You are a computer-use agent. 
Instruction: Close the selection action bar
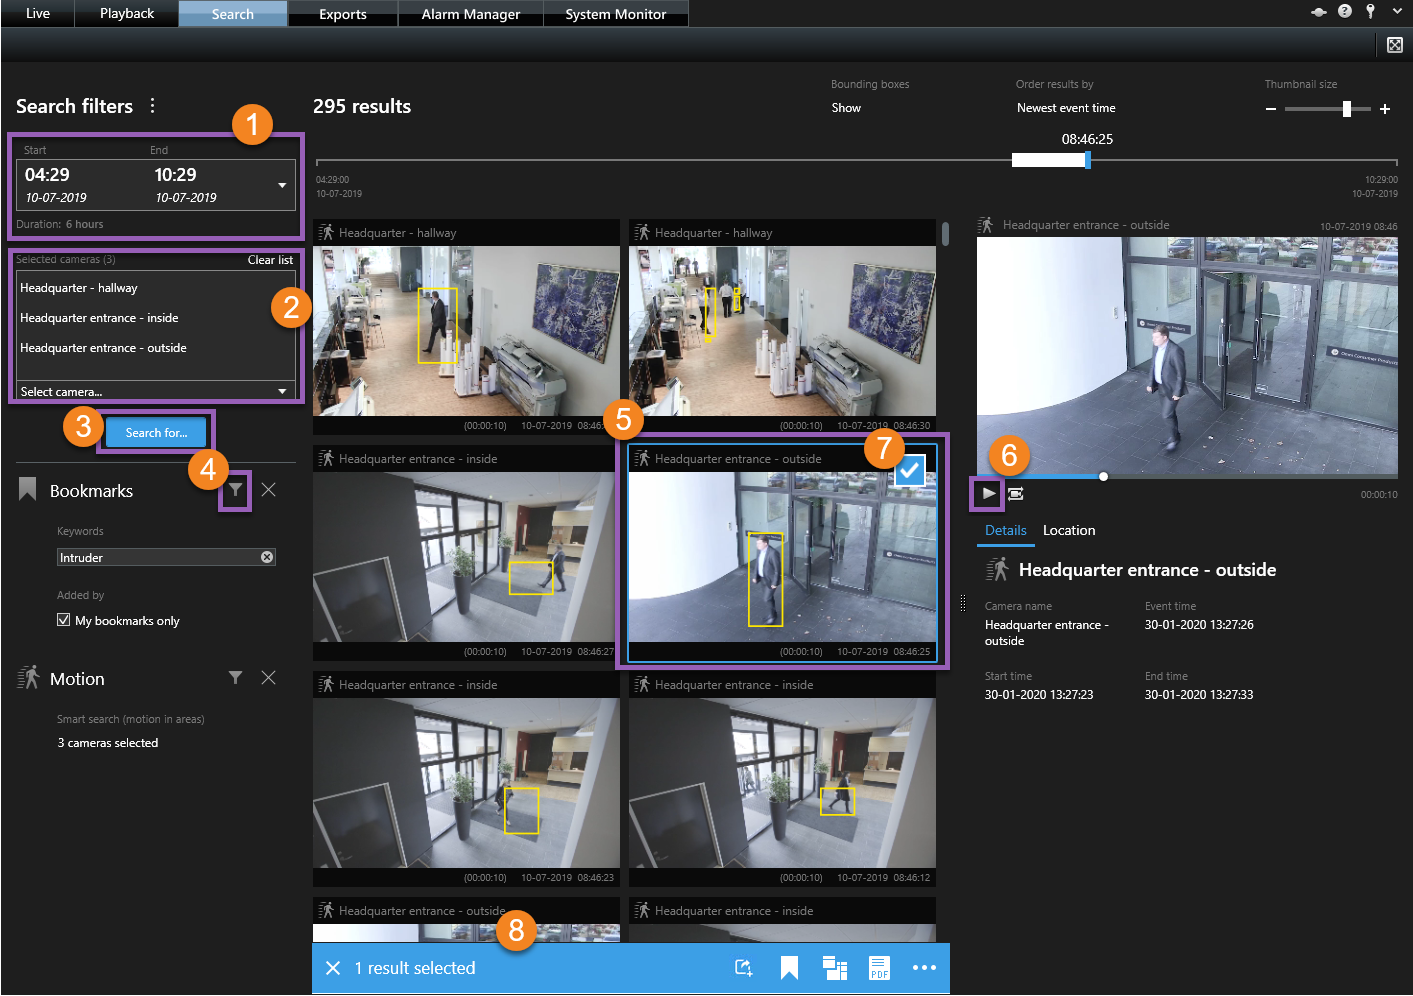tap(333, 968)
